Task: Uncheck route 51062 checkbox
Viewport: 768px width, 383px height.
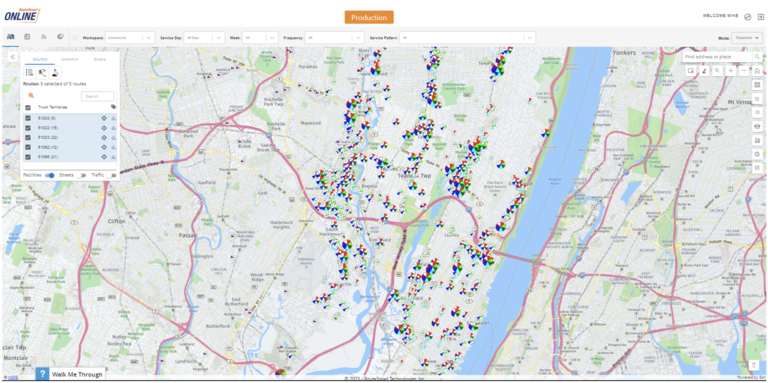Action: (x=28, y=147)
